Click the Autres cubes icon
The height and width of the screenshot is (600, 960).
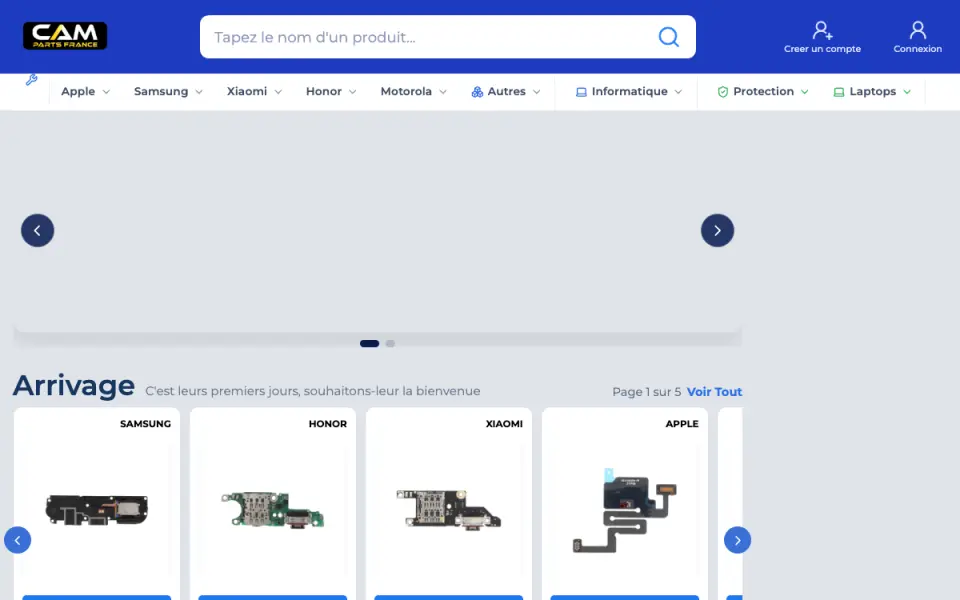[477, 92]
